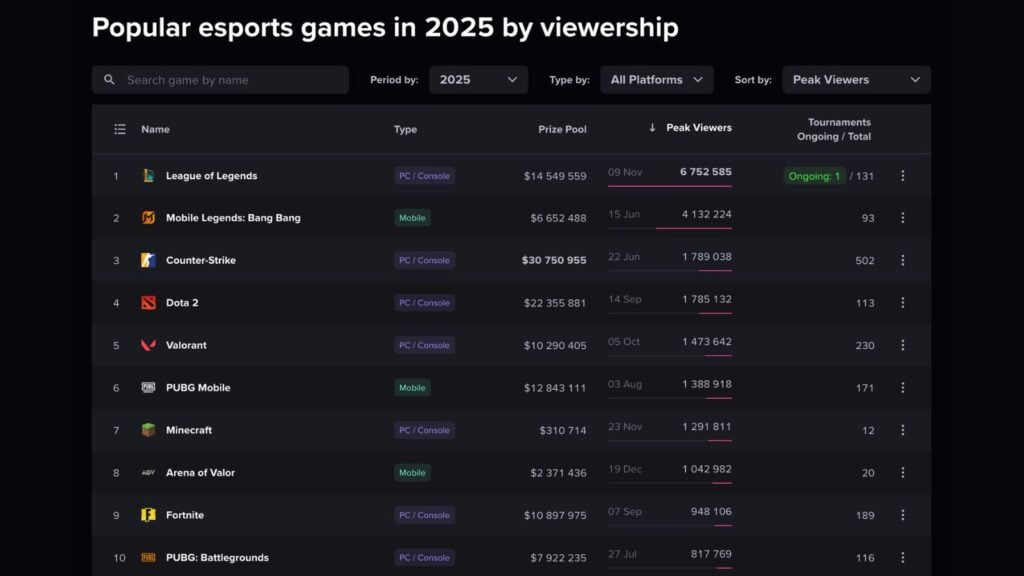Viewport: 1024px width, 576px height.
Task: Click the PUBG: Battlegrounds icon
Action: point(150,557)
